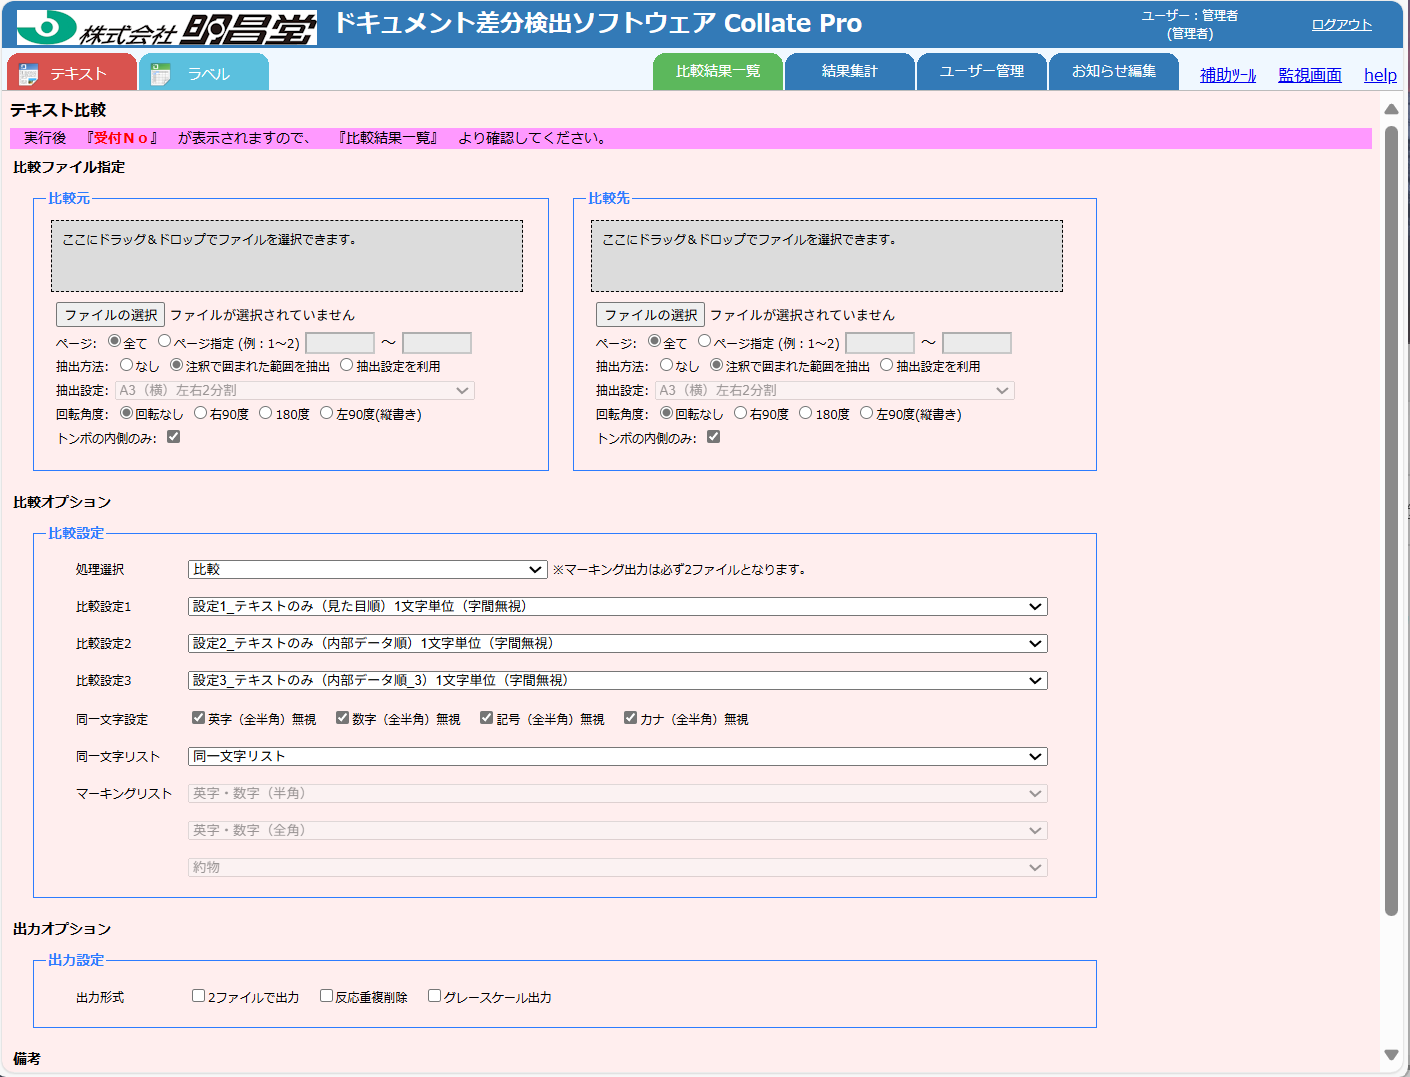Switch to the 結果集計 tab

(849, 71)
